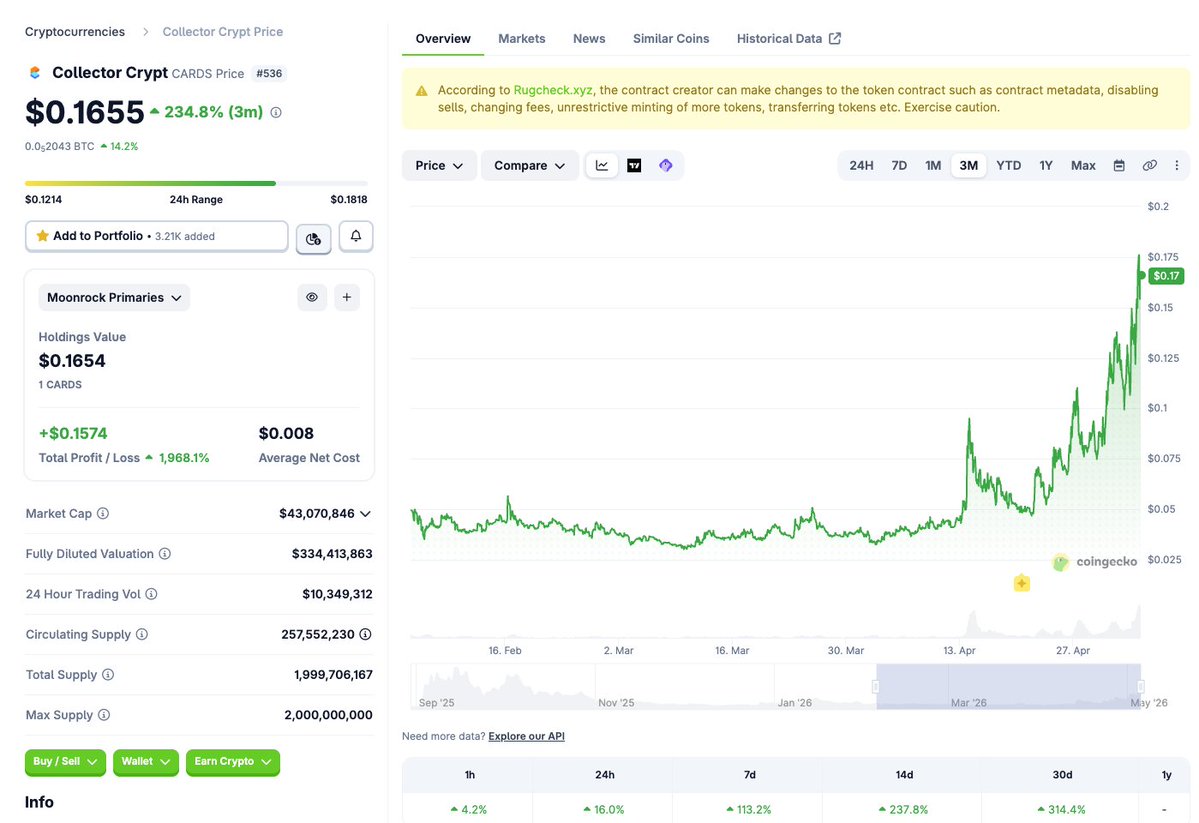Open the chart three-dot more menu
The width and height of the screenshot is (1199, 823).
1177,165
